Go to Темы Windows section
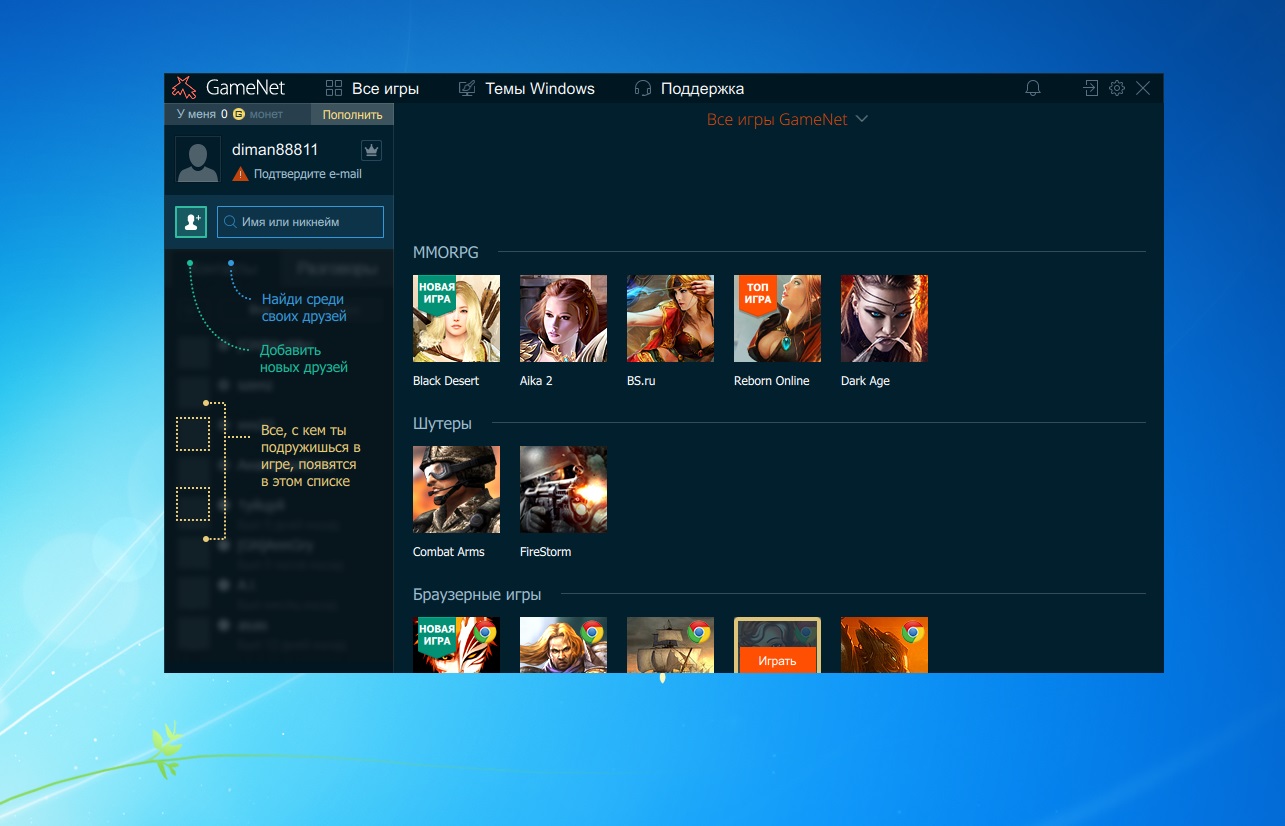 coord(526,88)
